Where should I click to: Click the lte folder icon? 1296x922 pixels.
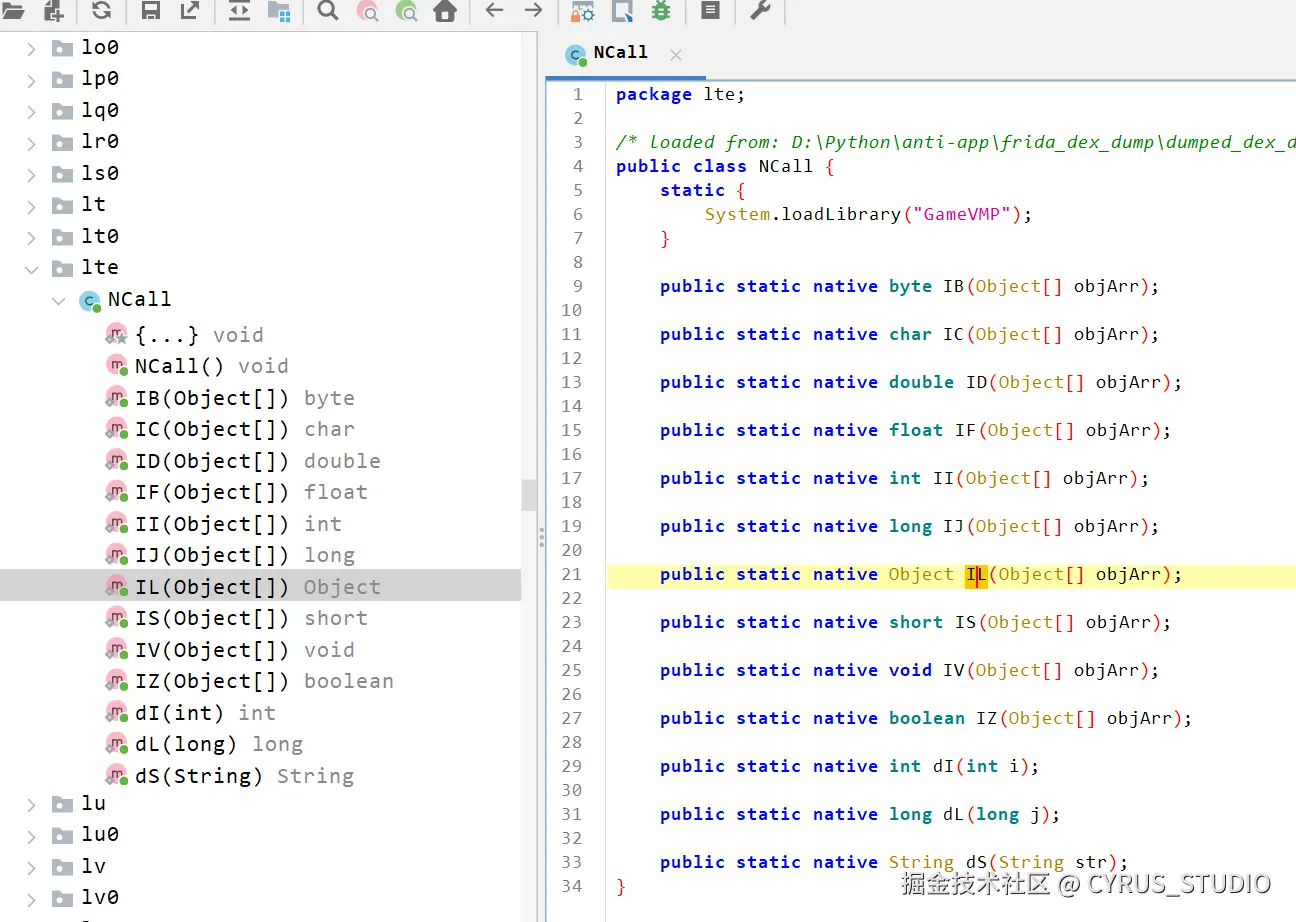click(63, 268)
